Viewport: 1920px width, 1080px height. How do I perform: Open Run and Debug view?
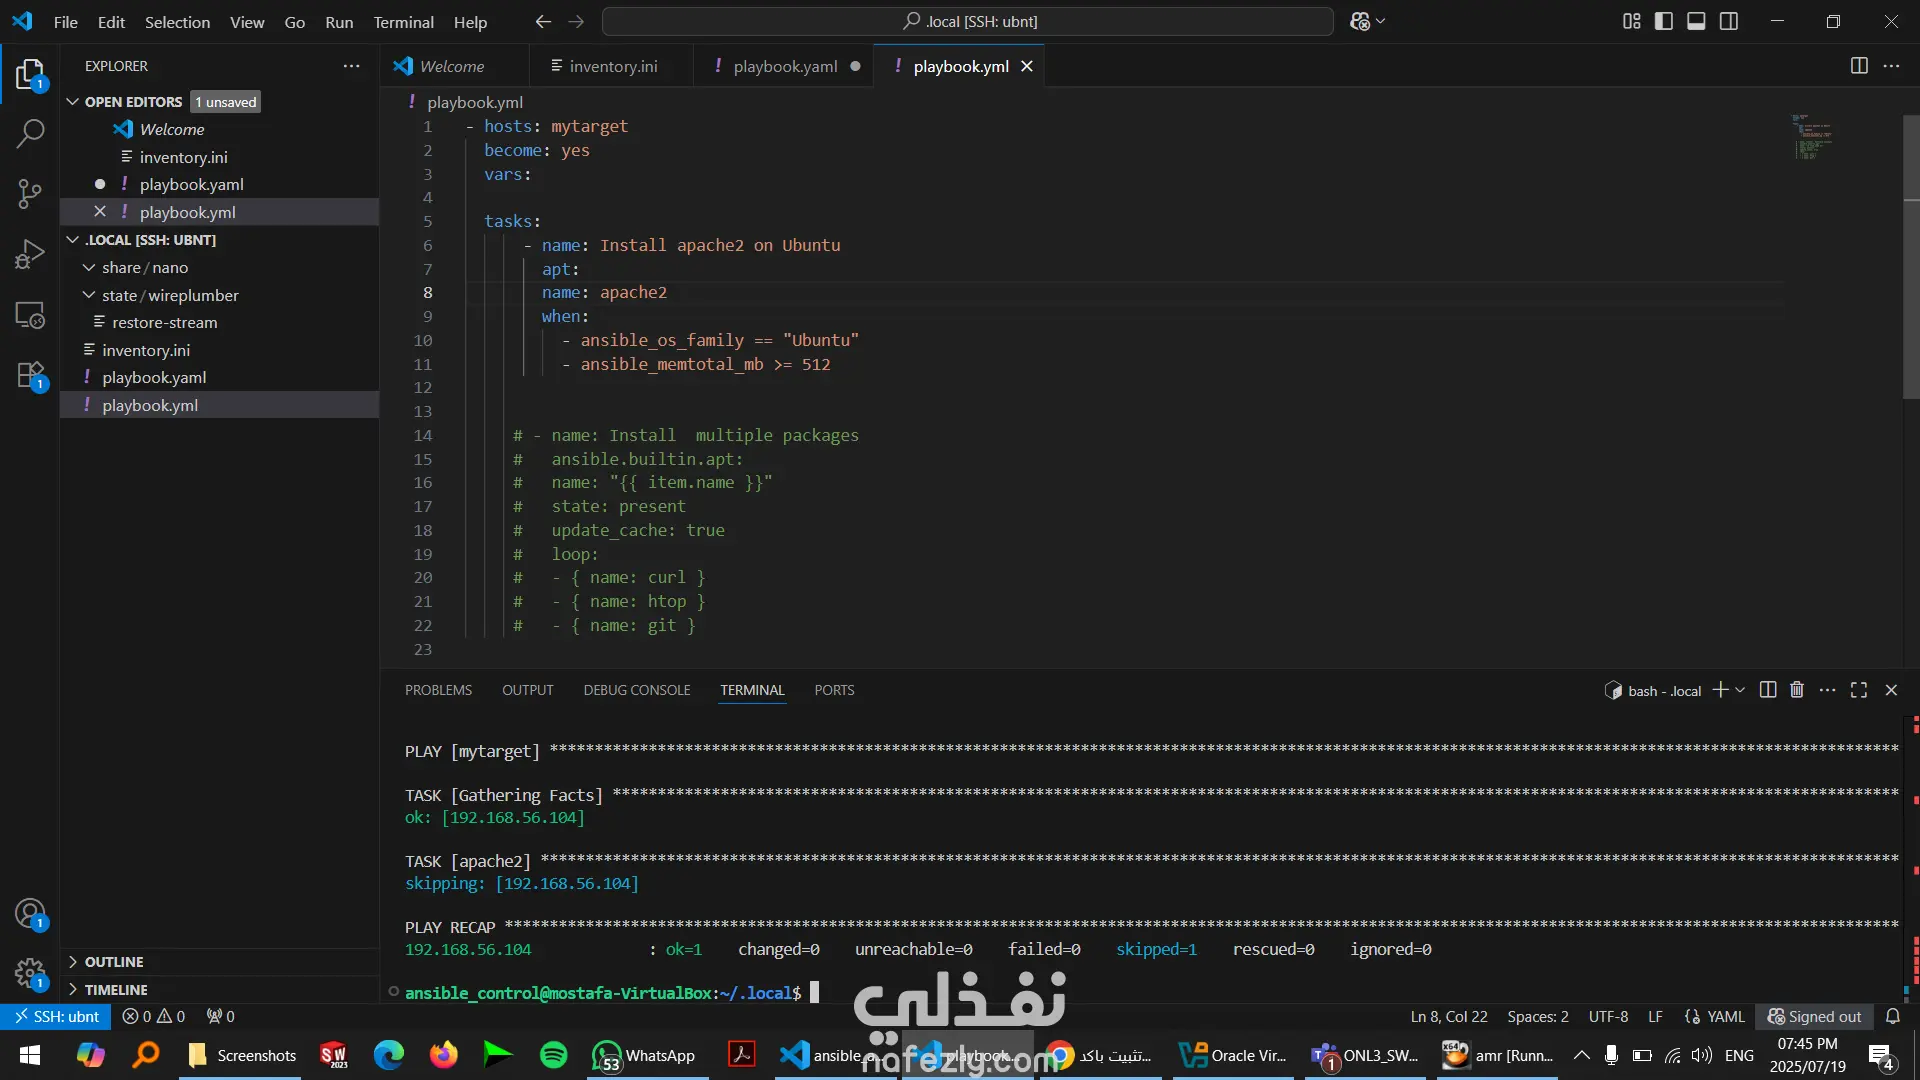[30, 254]
